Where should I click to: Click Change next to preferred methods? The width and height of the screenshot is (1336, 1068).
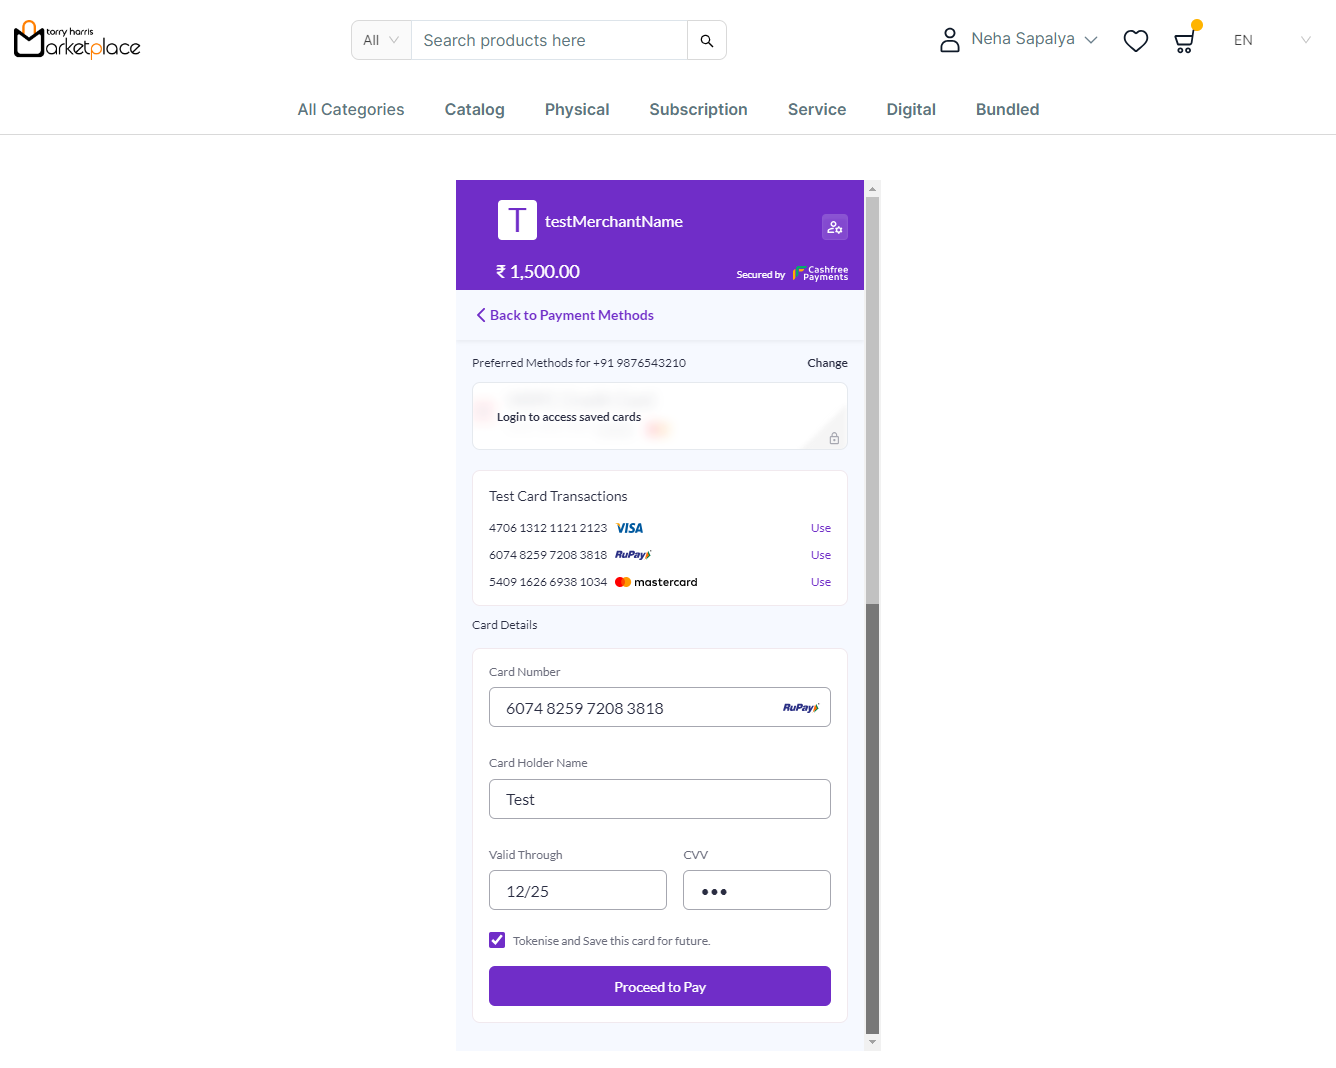827,363
